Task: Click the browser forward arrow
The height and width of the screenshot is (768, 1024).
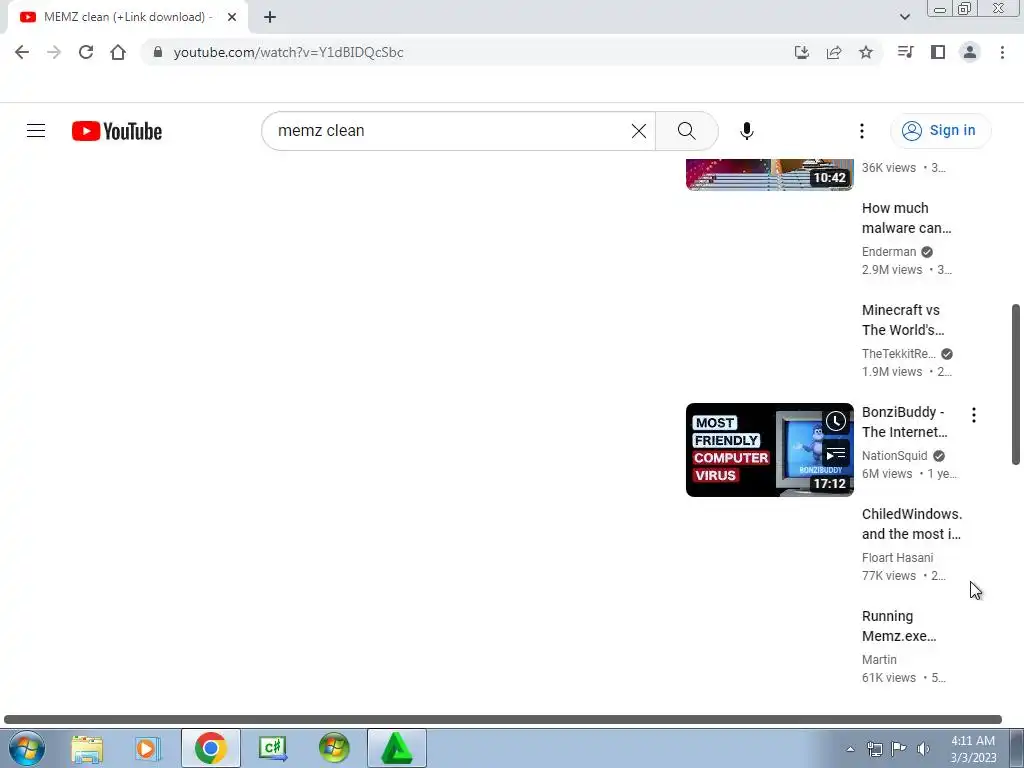Action: [x=54, y=52]
